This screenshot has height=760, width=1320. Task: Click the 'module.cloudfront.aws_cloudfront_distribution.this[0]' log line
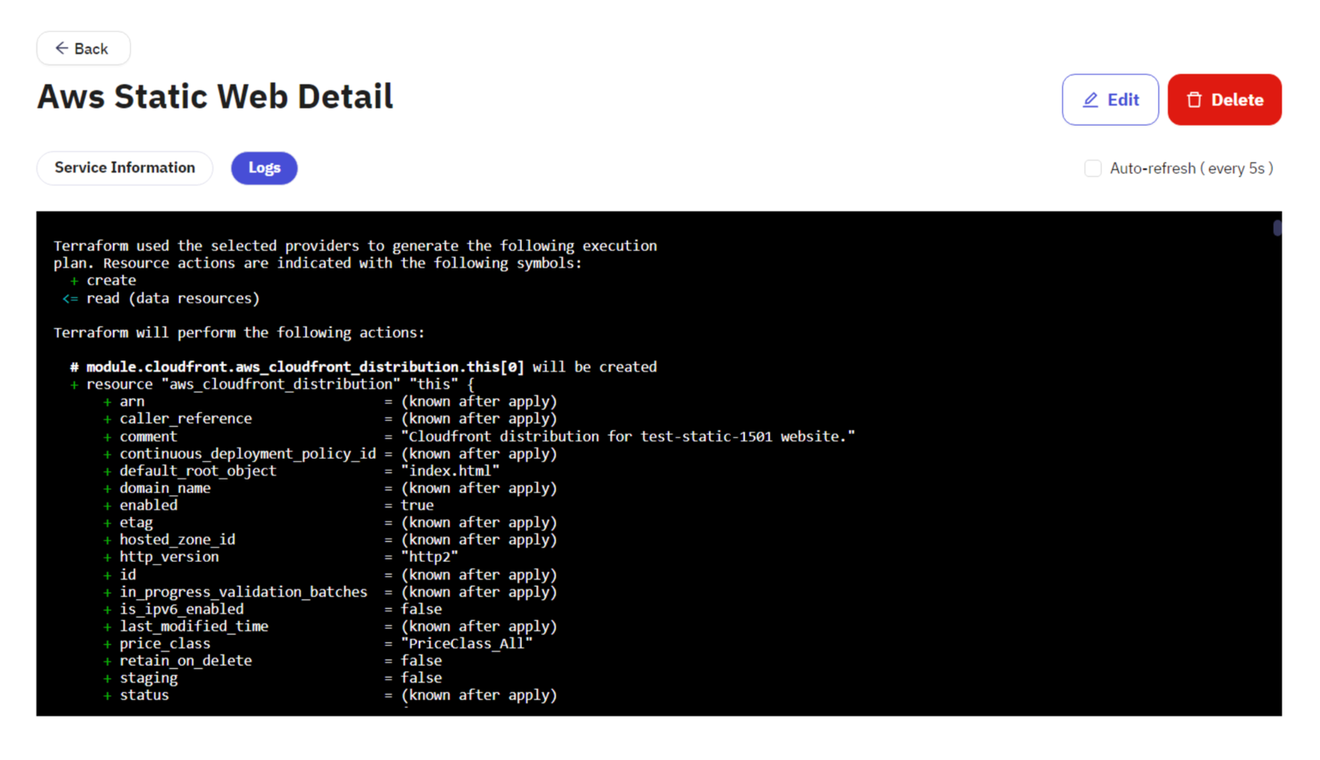tap(363, 367)
